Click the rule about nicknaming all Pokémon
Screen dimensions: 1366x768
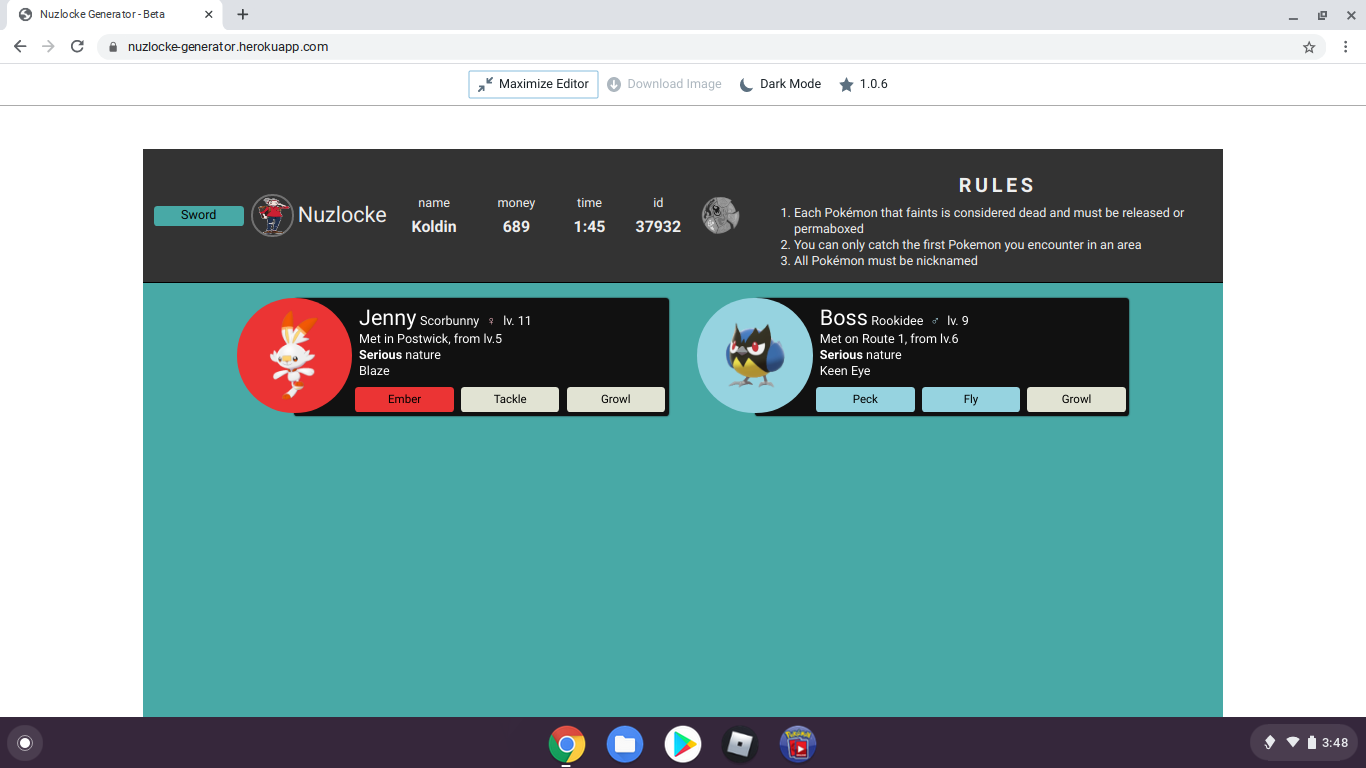(x=885, y=261)
